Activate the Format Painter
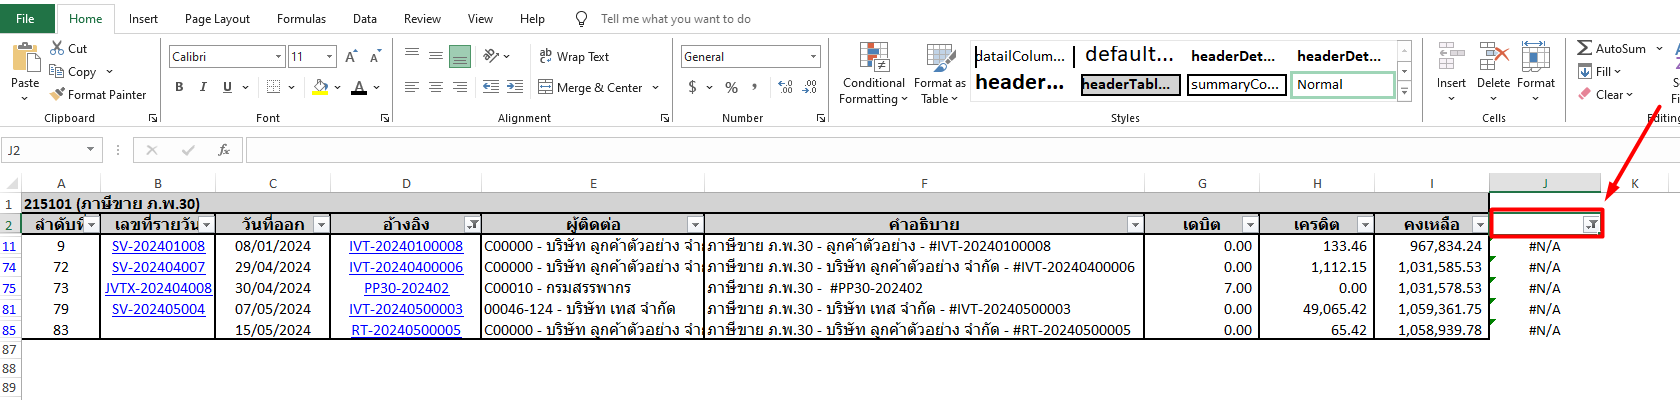The height and width of the screenshot is (400, 1680). coord(98,94)
